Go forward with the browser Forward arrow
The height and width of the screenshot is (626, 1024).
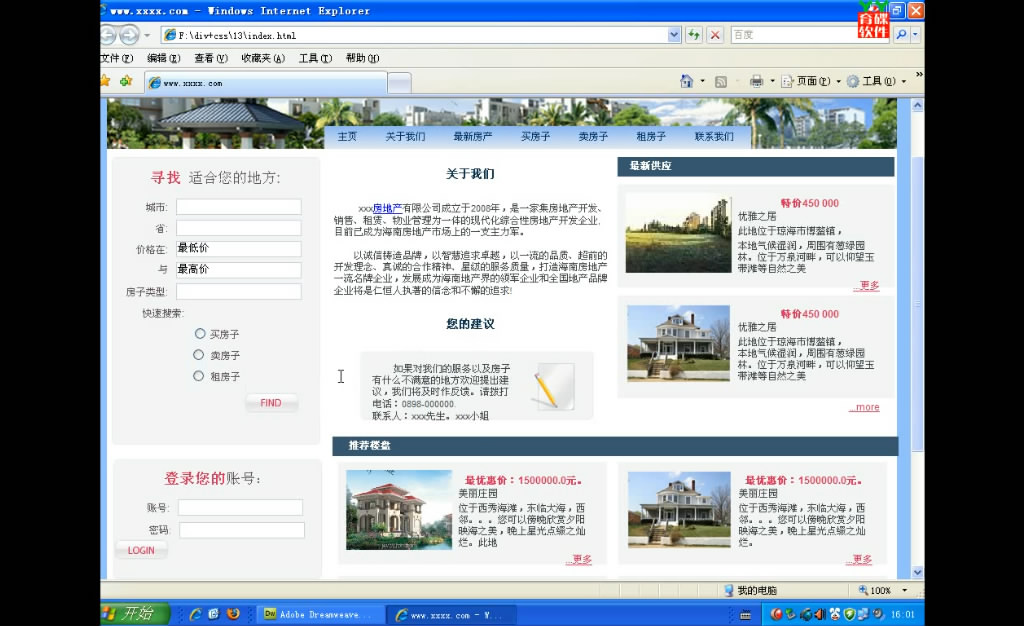(x=129, y=35)
